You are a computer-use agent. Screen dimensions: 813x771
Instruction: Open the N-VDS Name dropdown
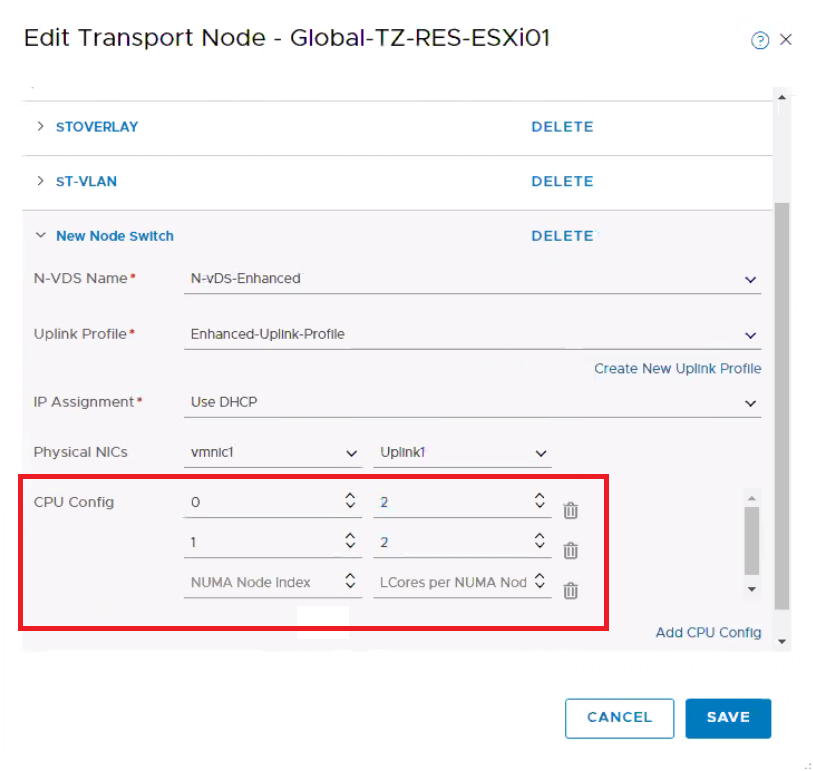pyautogui.click(x=750, y=280)
